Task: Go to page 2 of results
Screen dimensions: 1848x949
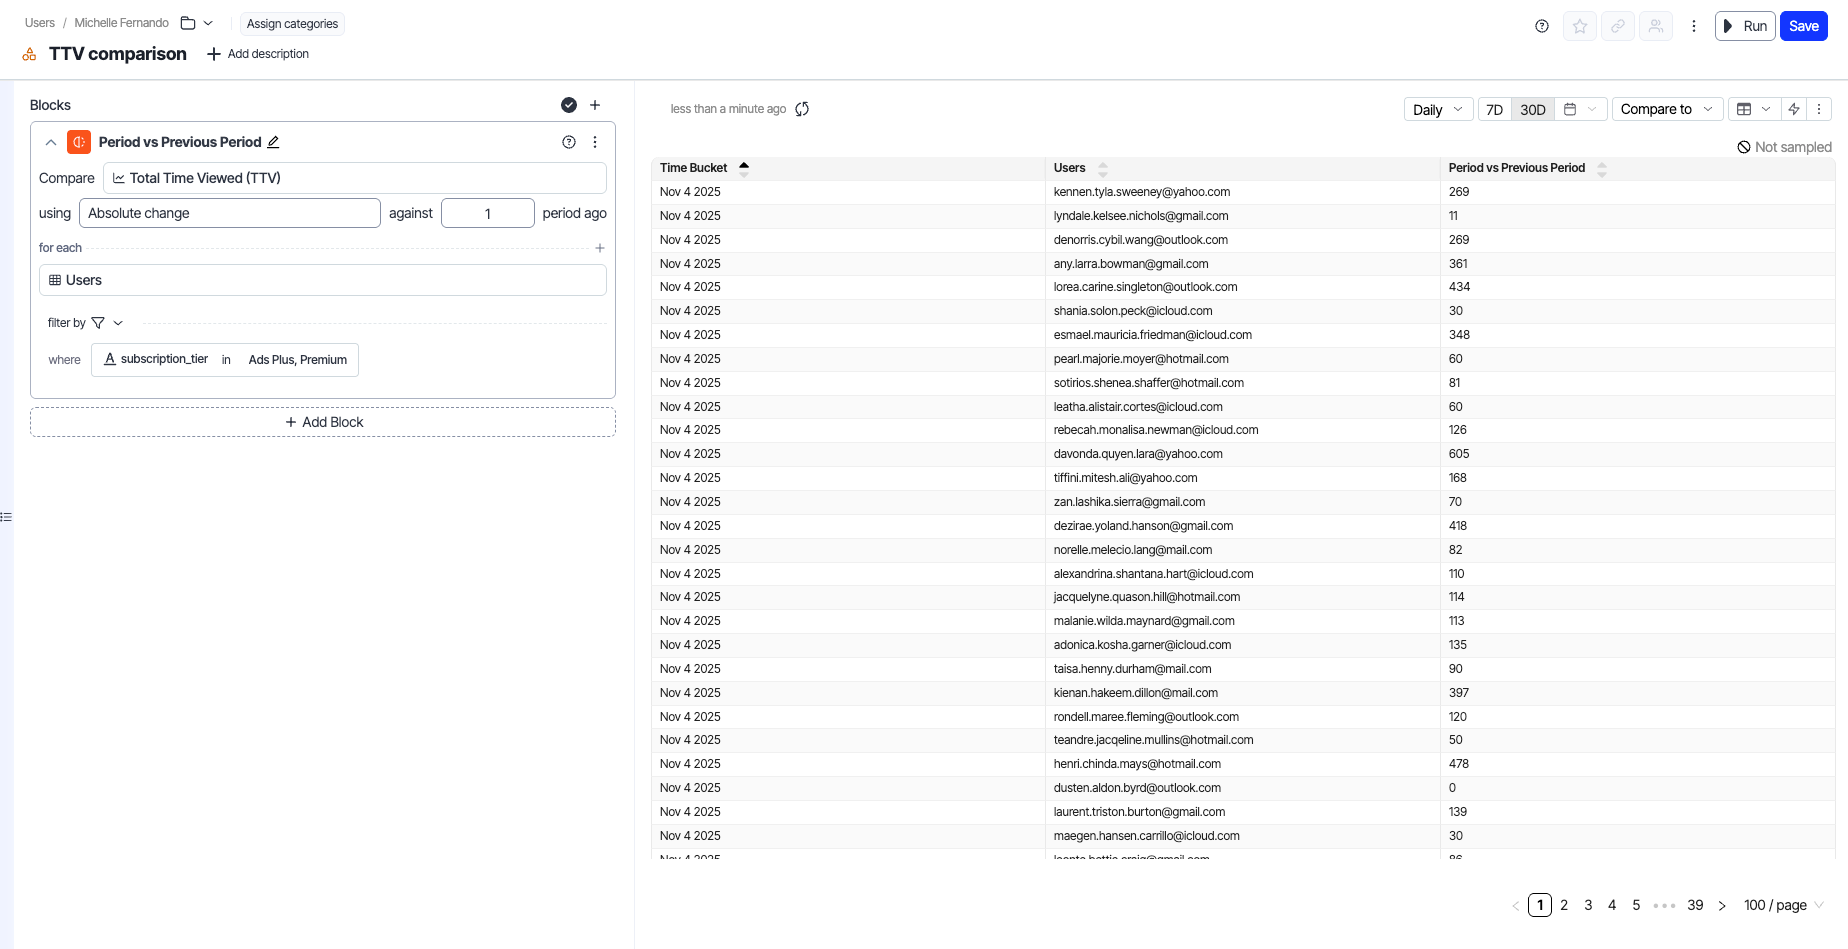Action: [1564, 905]
